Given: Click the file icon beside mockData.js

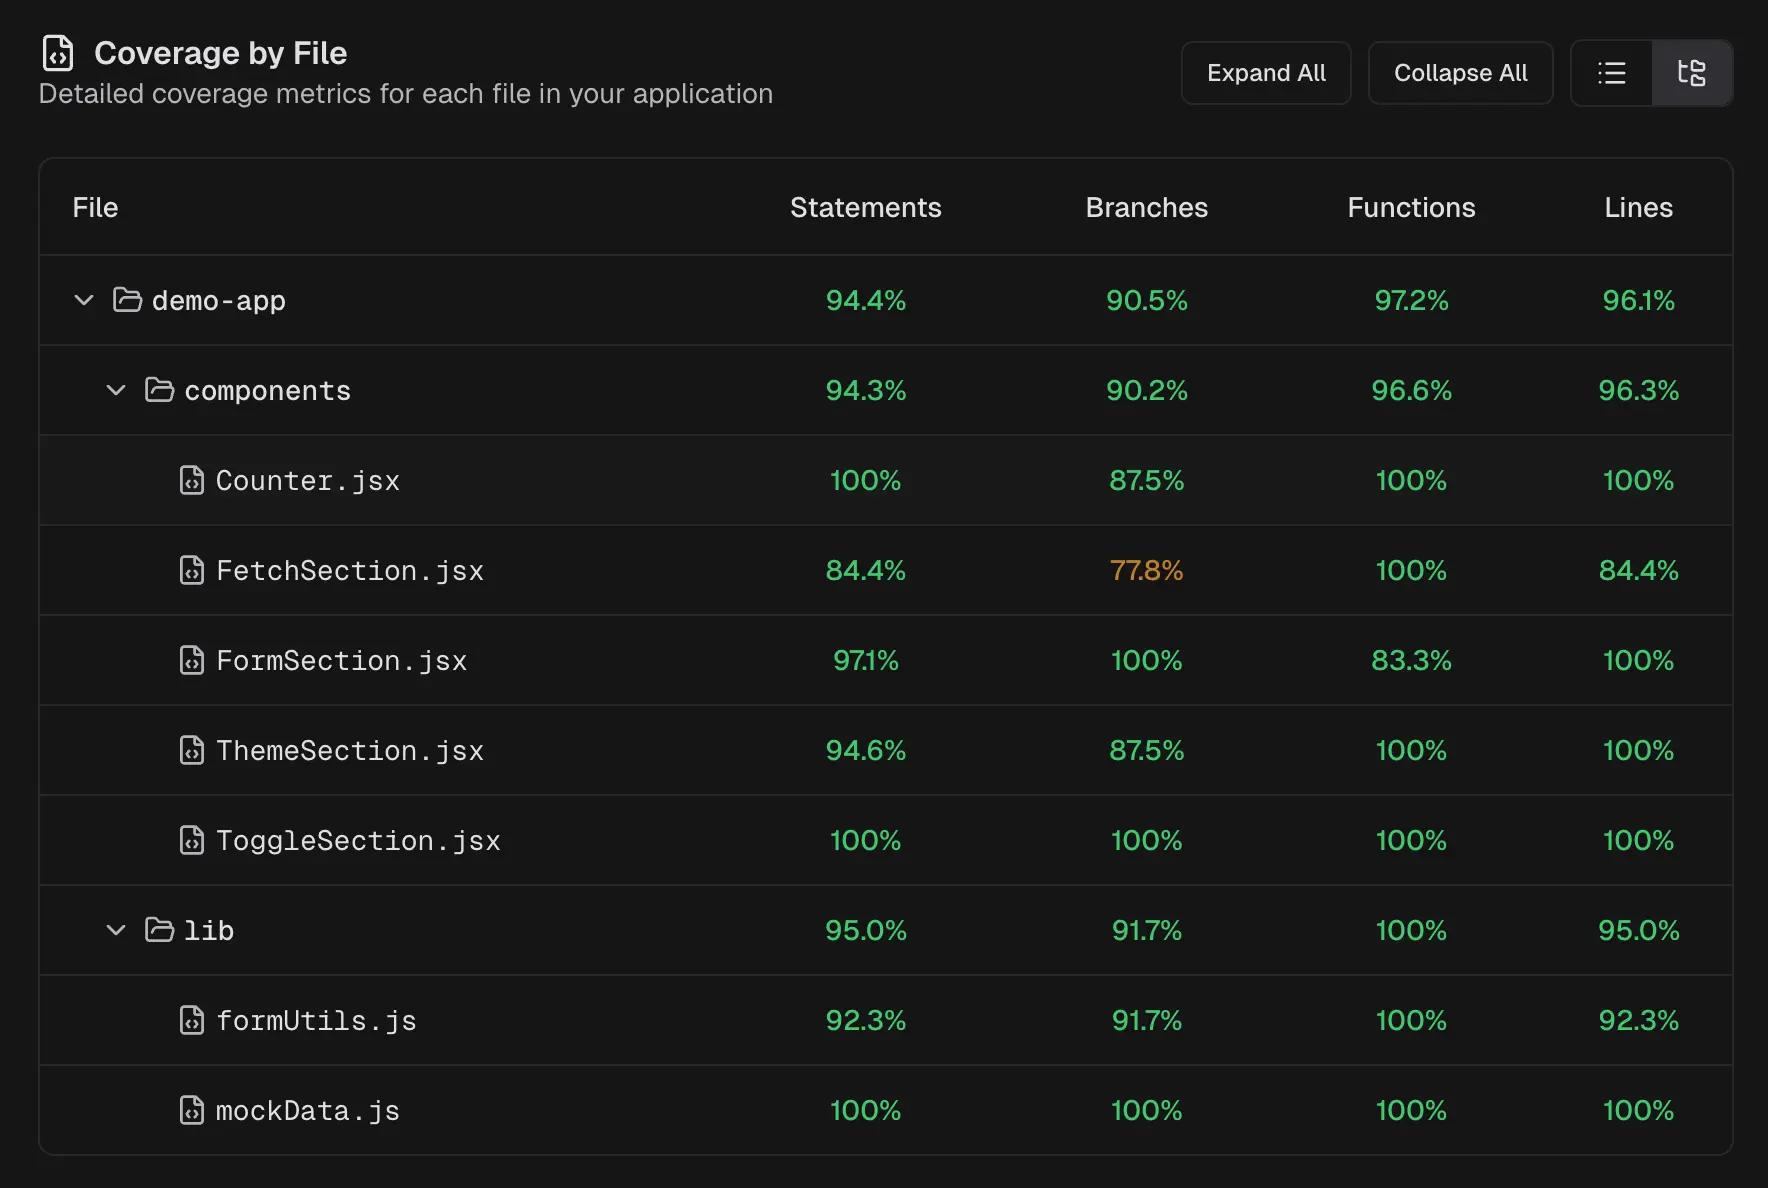Looking at the screenshot, I should [x=191, y=1110].
